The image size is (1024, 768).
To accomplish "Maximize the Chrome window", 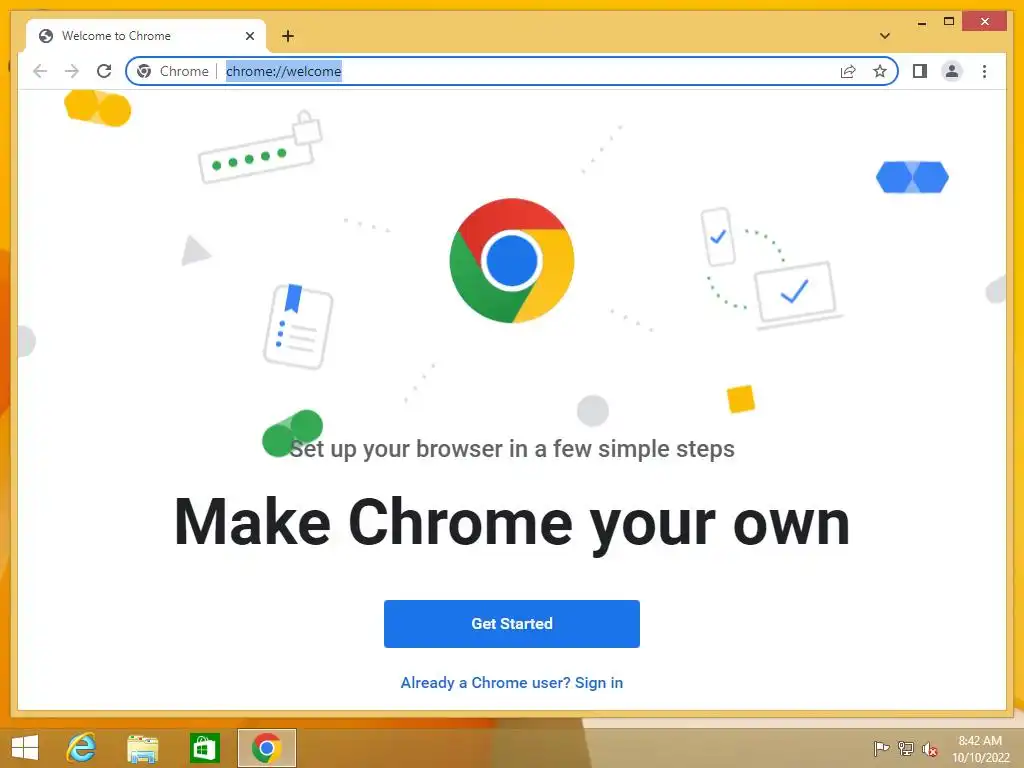I will [x=949, y=22].
